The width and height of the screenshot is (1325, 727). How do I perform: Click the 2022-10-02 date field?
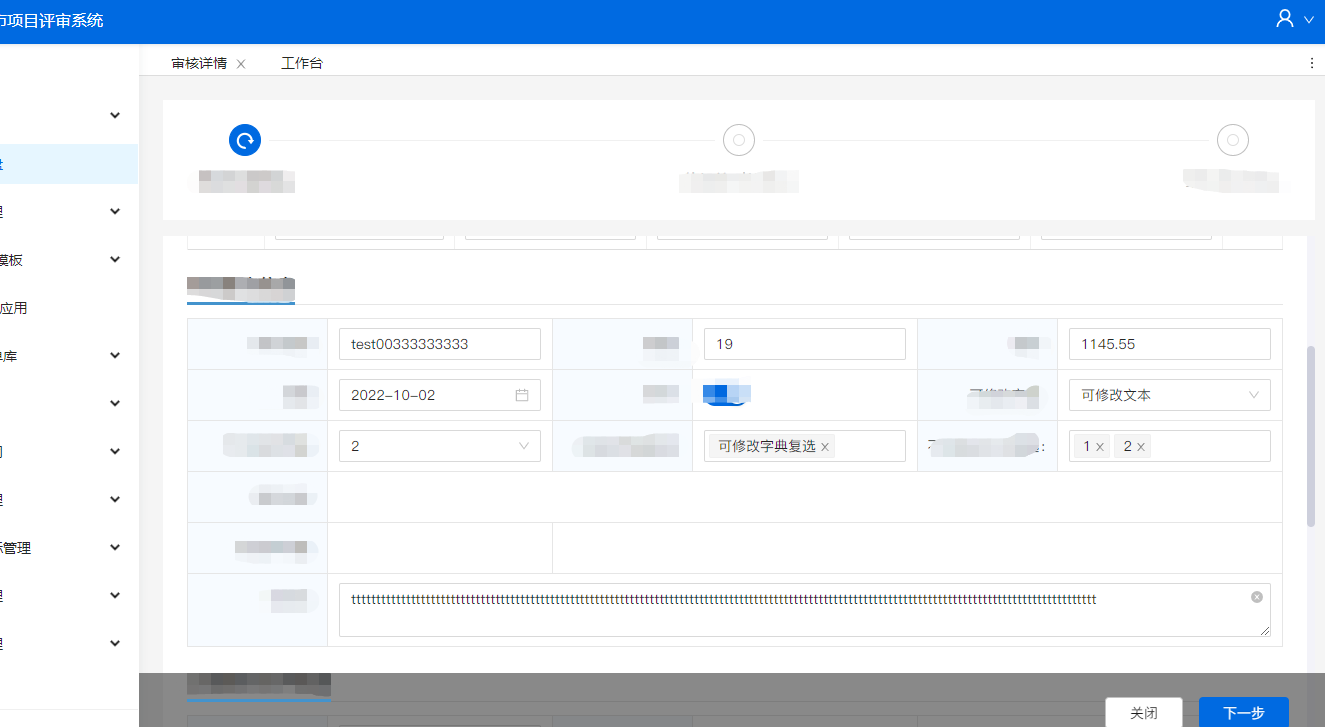pyautogui.click(x=440, y=395)
